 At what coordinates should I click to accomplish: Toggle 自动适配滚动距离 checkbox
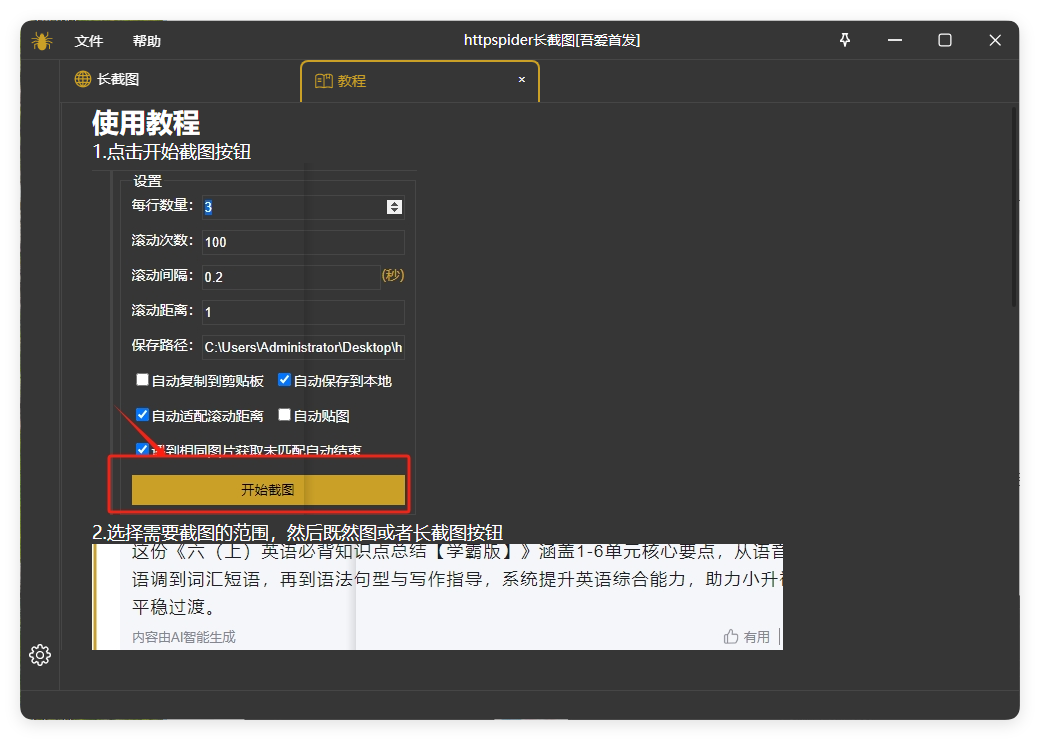tap(142, 415)
